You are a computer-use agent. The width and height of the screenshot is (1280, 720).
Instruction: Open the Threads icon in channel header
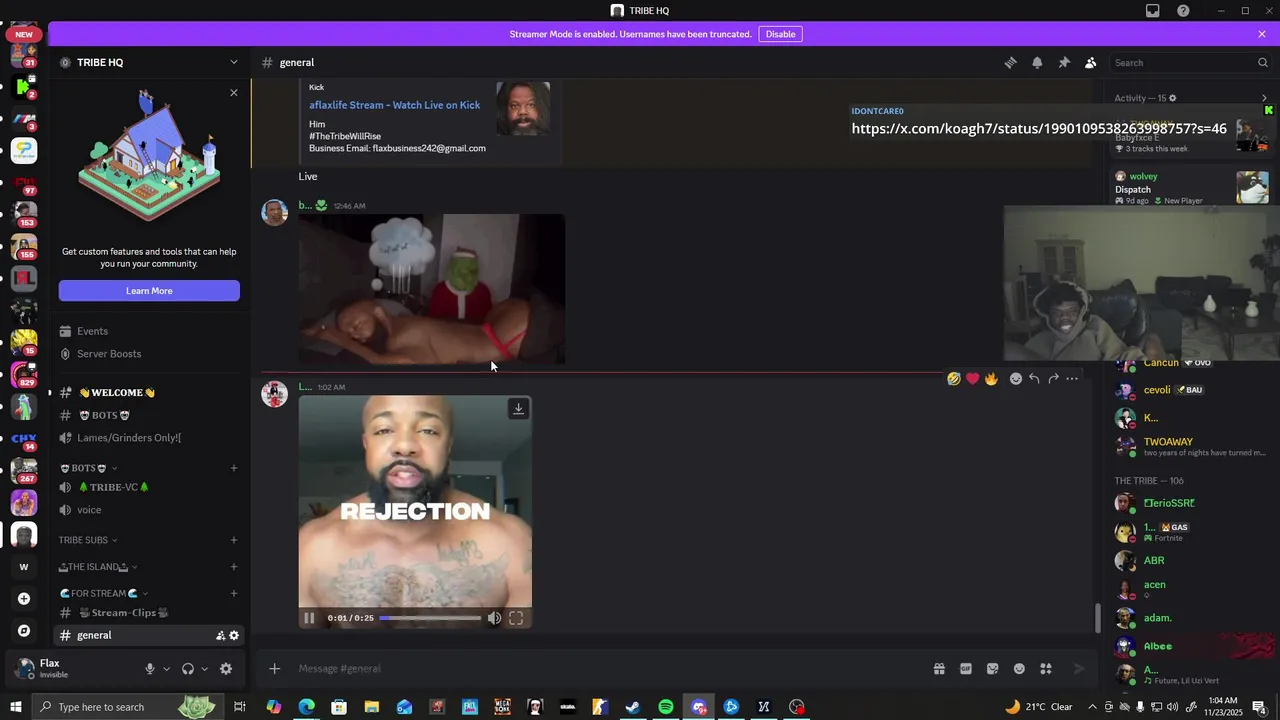coord(1011,62)
